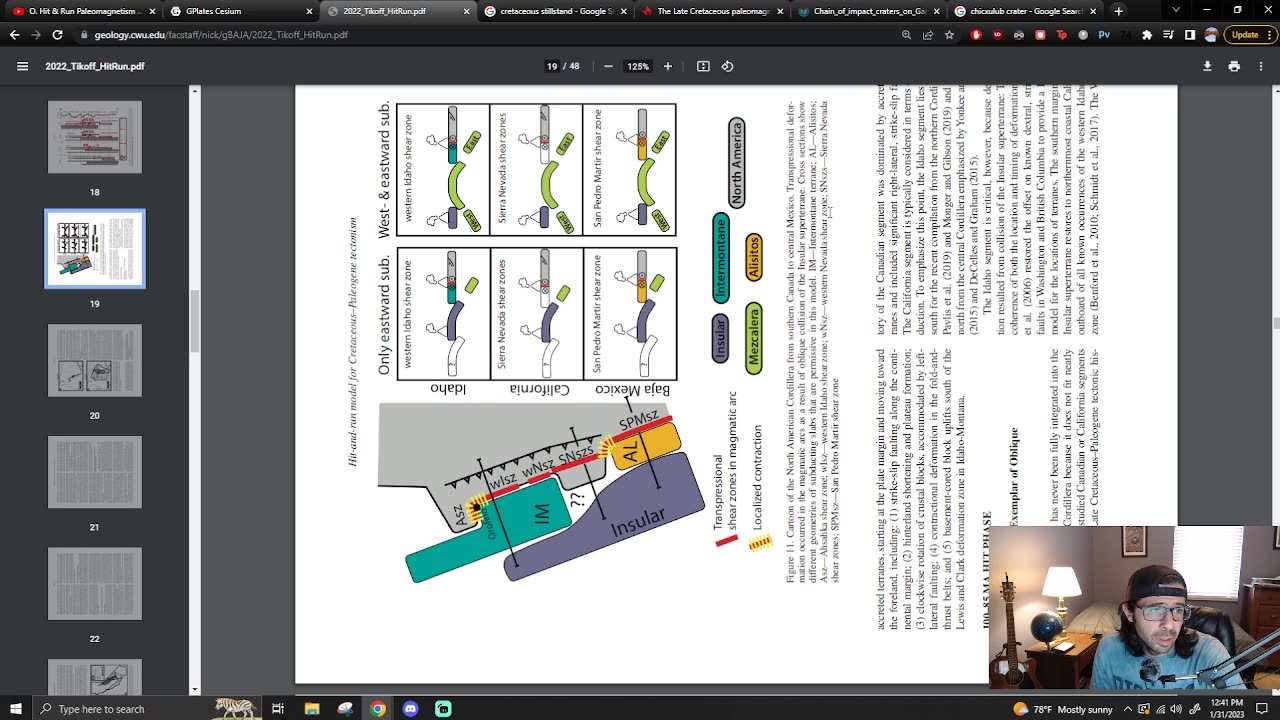This screenshot has width=1280, height=720.
Task: Toggle the browser side panel
Action: [1190, 34]
